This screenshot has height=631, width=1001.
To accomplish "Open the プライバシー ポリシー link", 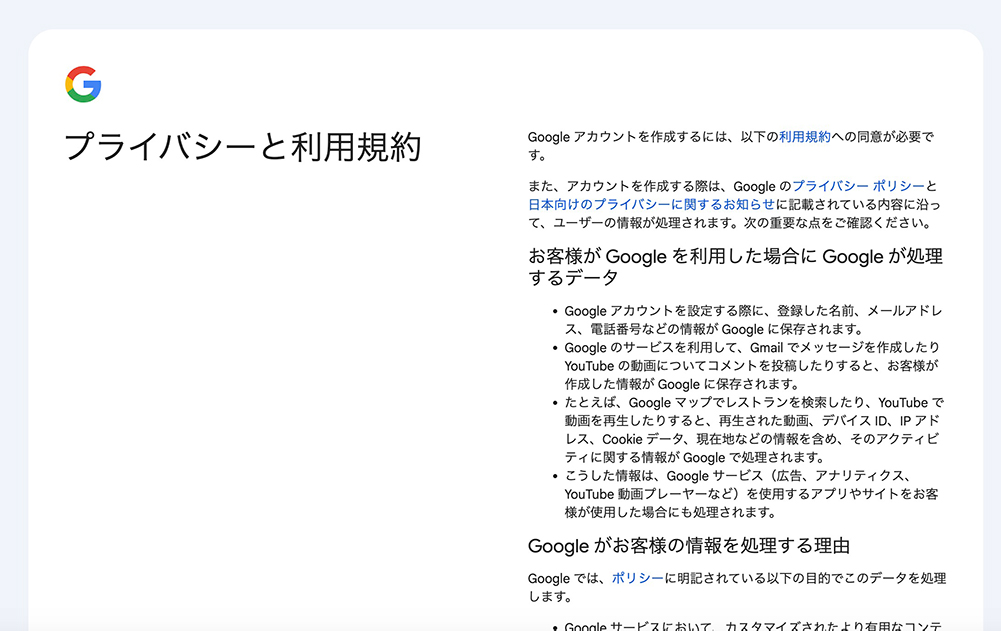I will tap(858, 186).
